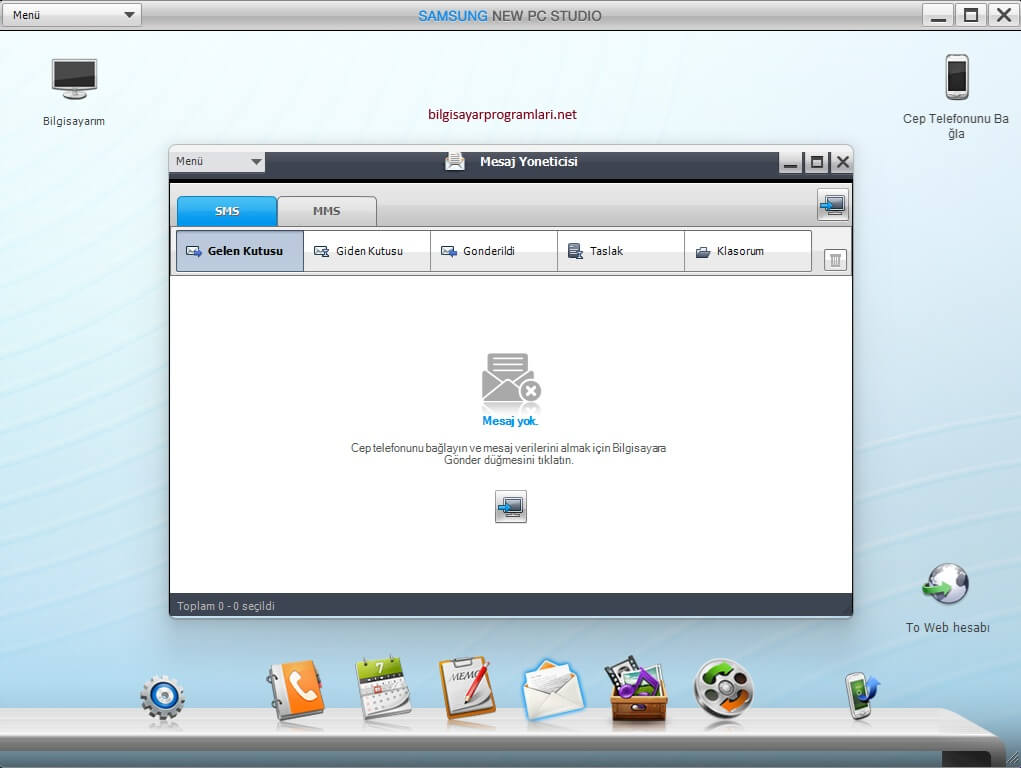Open the Gonderildi folder
Viewport: 1021px width, 768px height.
tap(494, 251)
